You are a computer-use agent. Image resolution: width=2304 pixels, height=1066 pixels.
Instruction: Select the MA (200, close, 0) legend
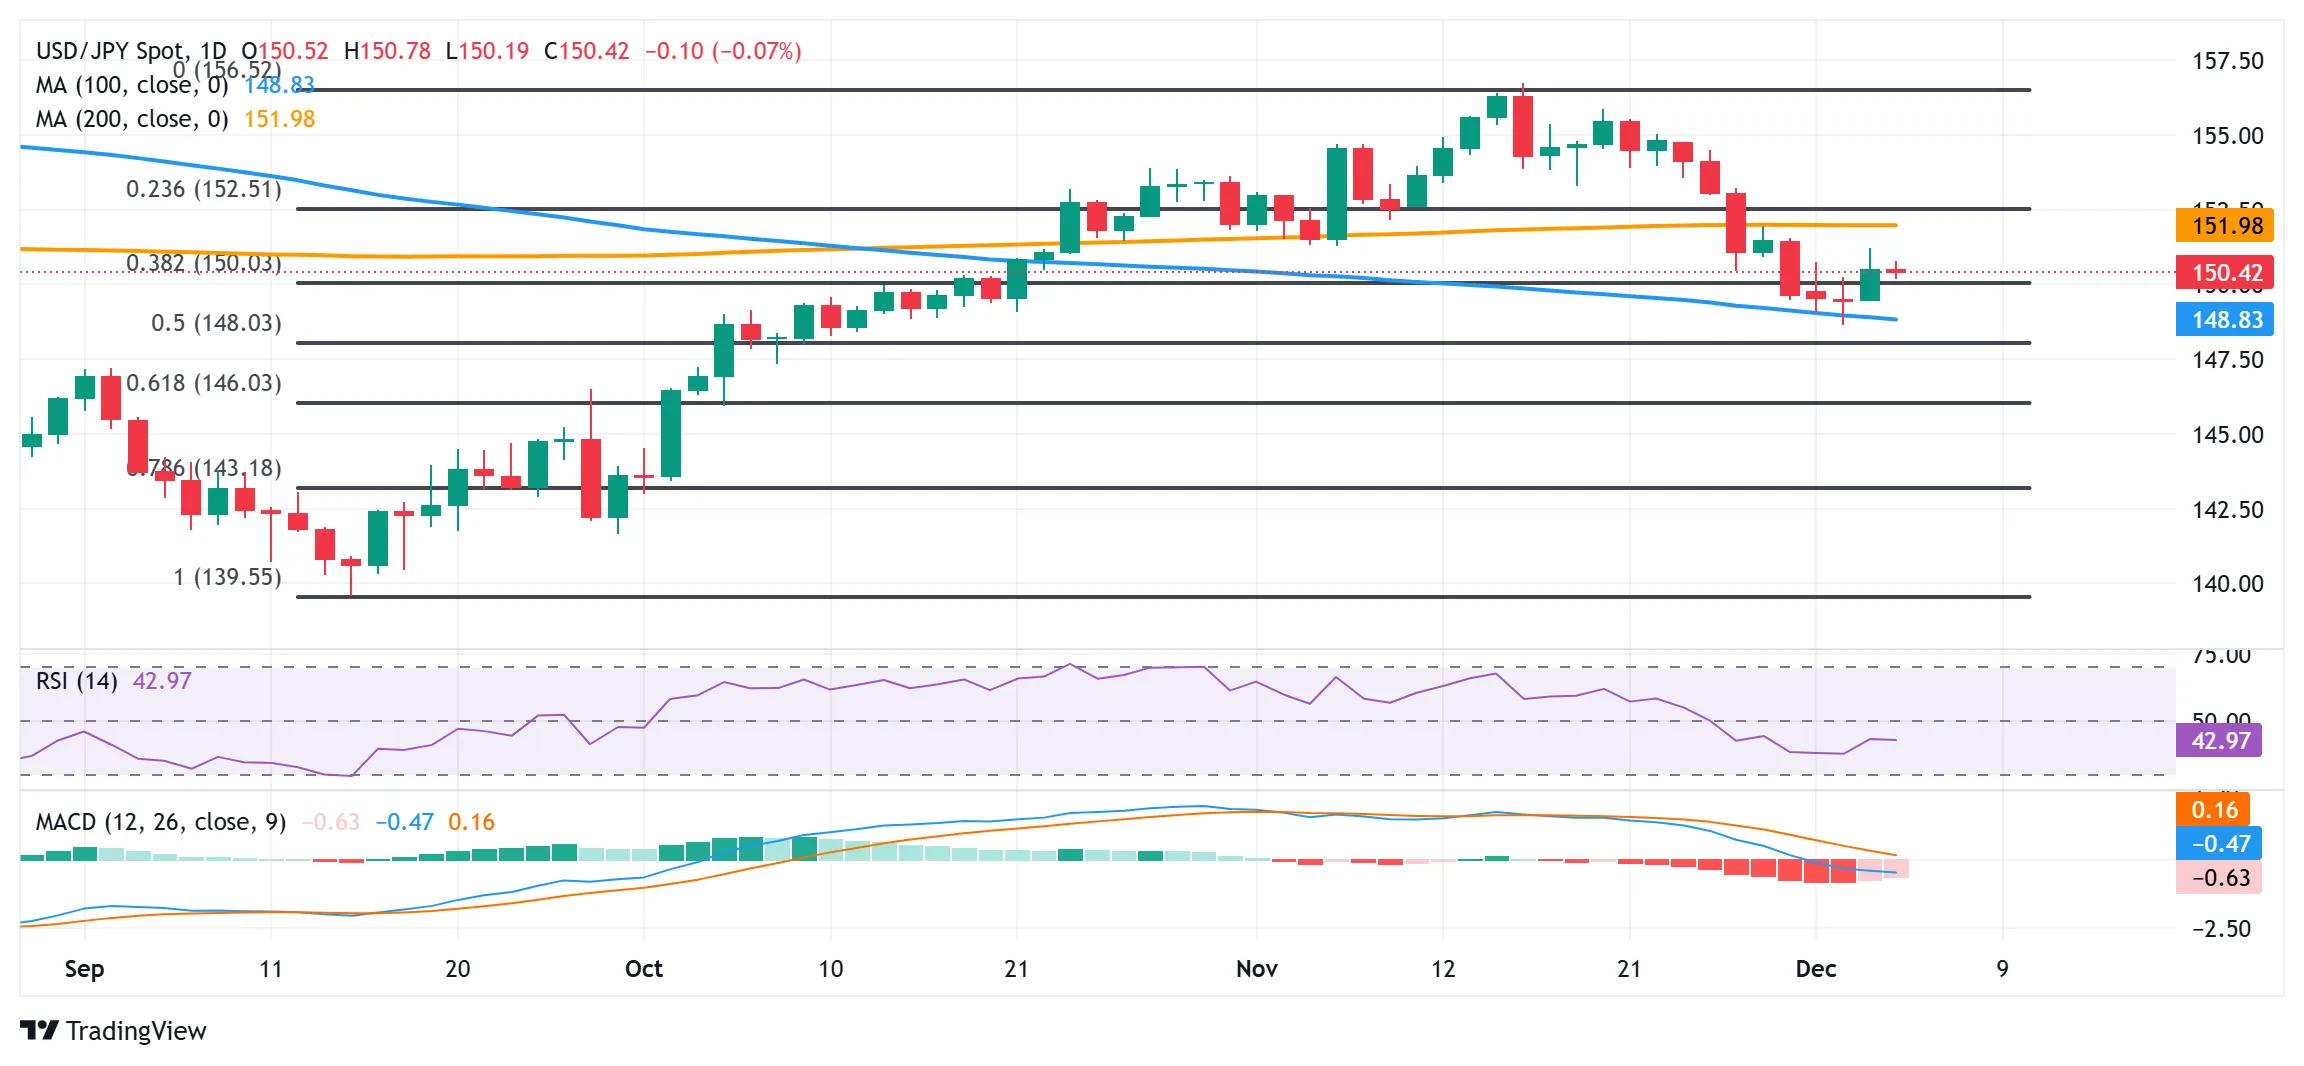click(x=132, y=119)
